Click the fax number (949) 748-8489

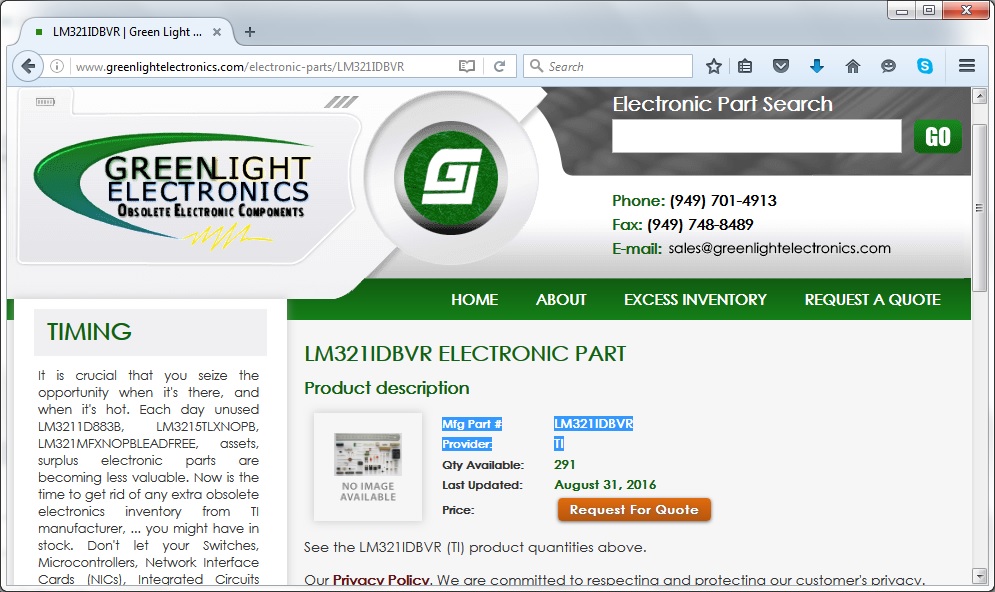[700, 225]
